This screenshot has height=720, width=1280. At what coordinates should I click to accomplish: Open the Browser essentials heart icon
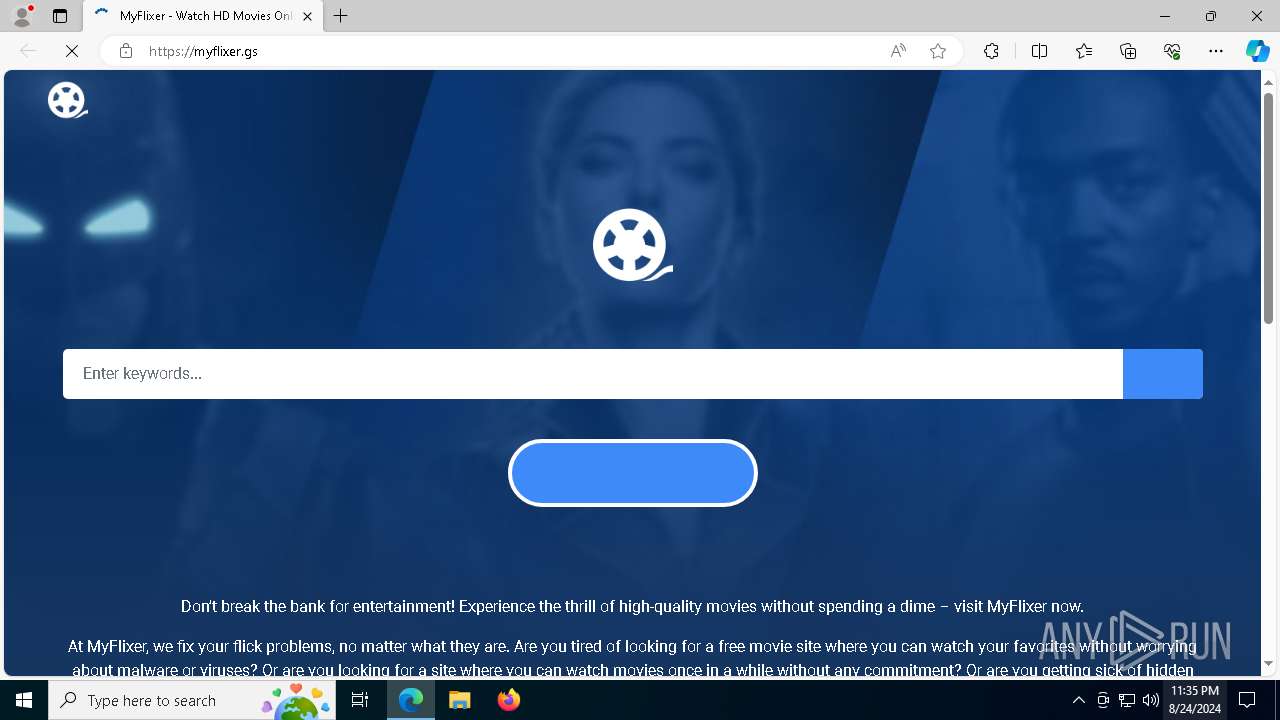pos(1172,51)
